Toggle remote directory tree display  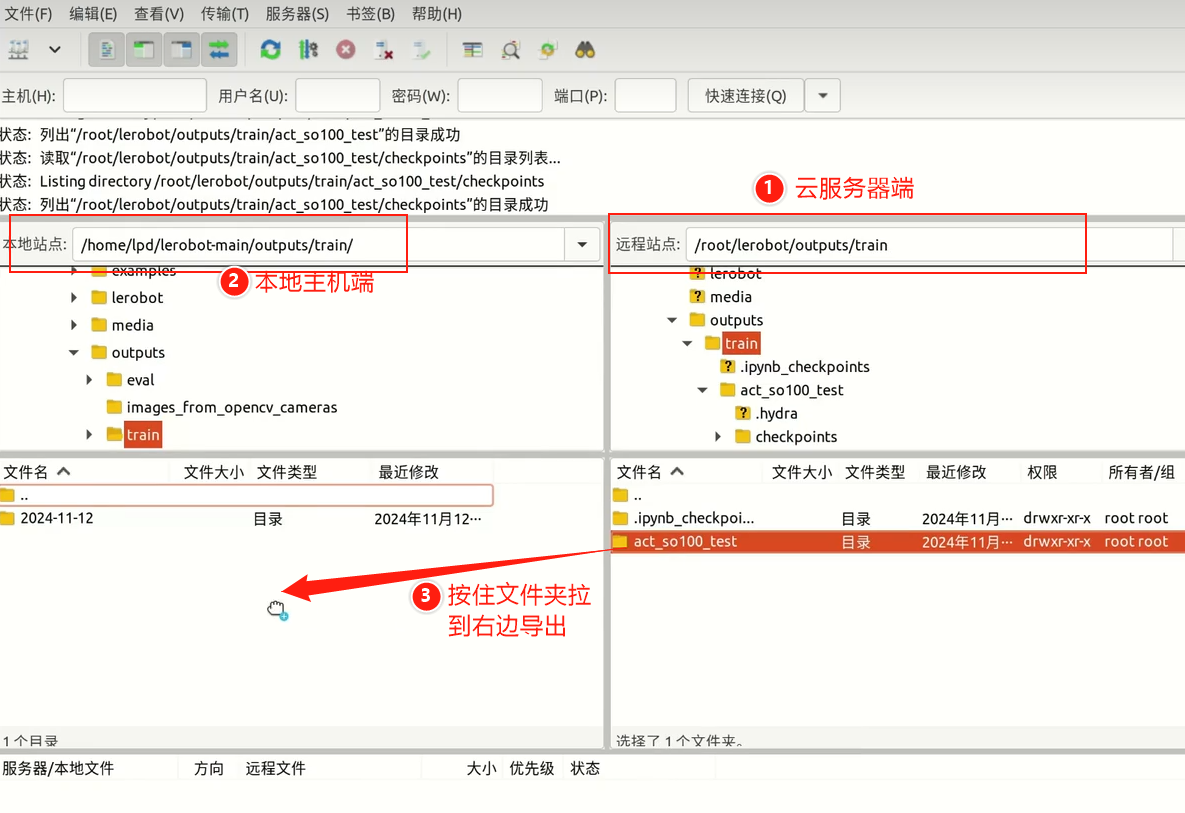click(181, 50)
